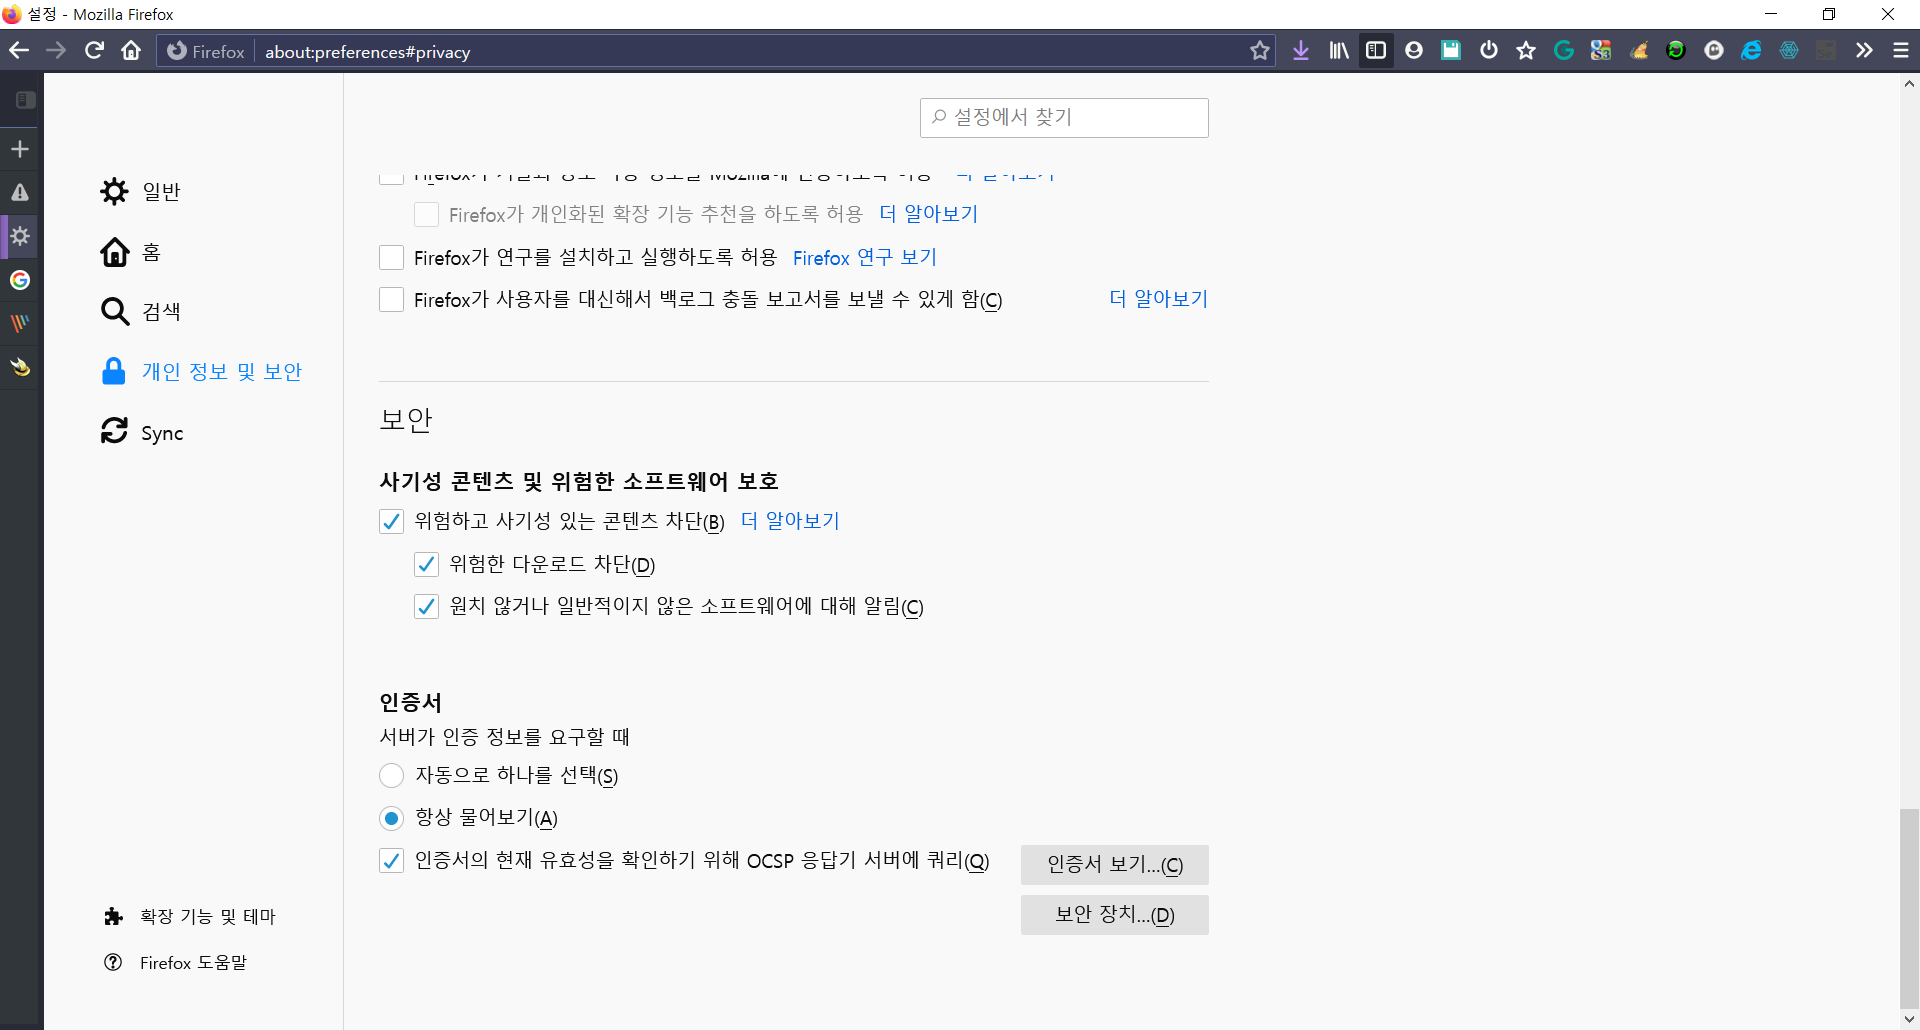Open the toolbar overflow chevron

pyautogui.click(x=1866, y=51)
